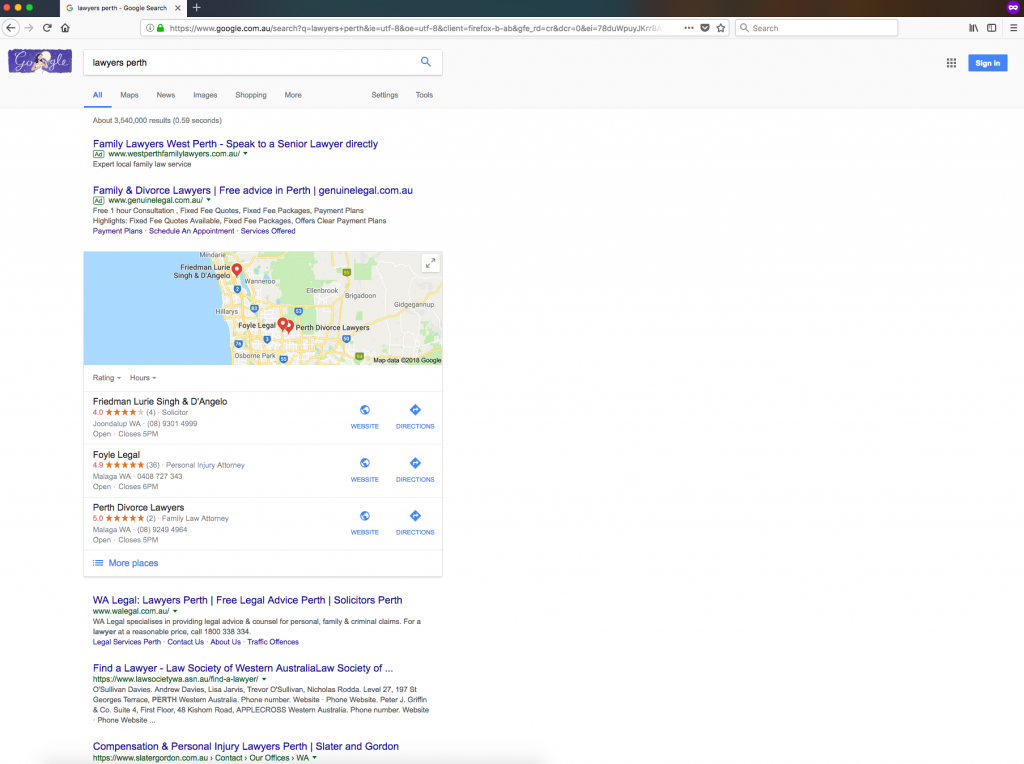Open the More search category menu

point(293,95)
